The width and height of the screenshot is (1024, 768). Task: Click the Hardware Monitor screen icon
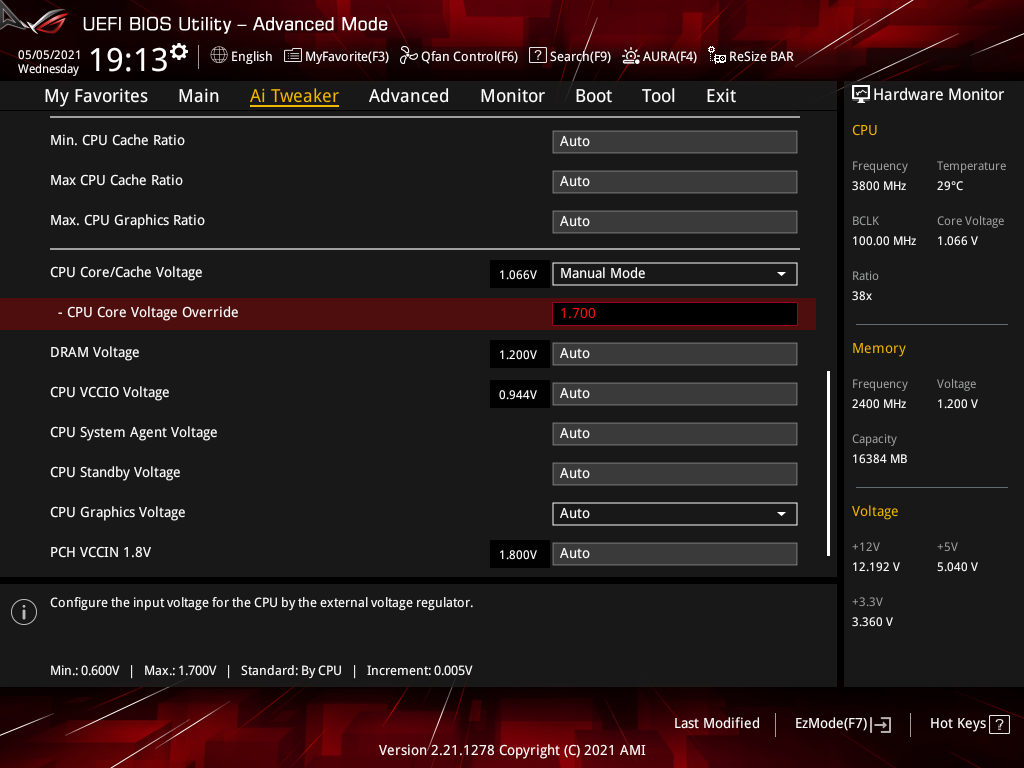coord(861,95)
